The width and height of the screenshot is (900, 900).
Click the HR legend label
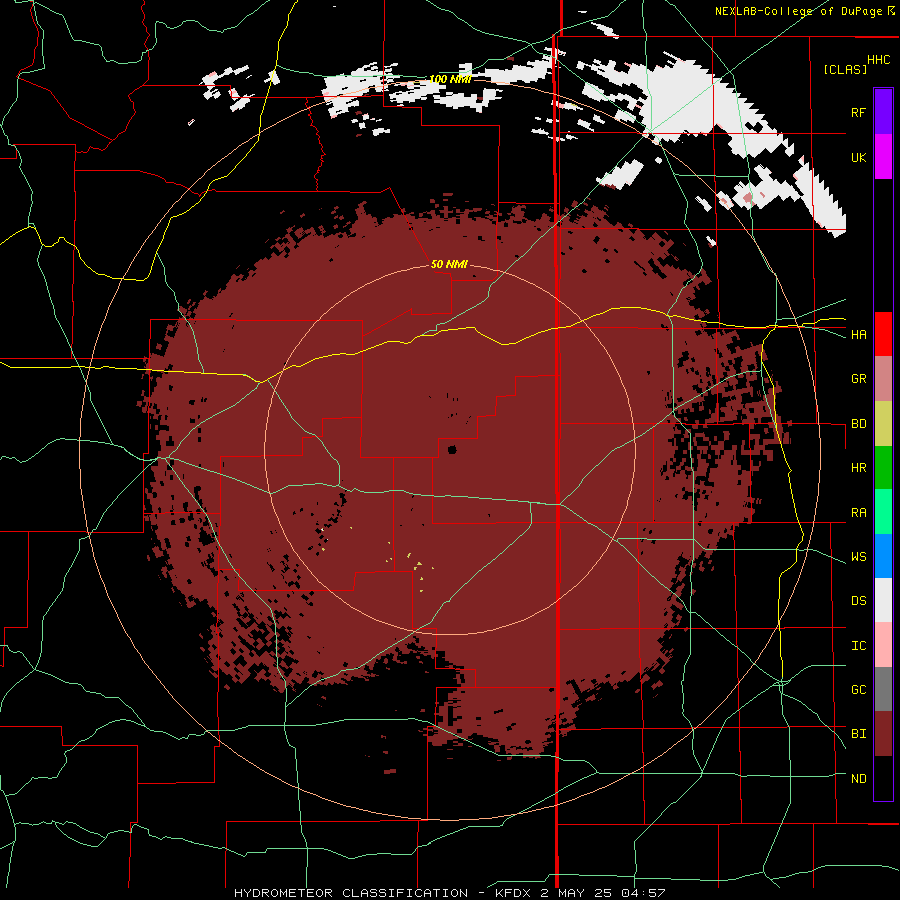point(858,468)
